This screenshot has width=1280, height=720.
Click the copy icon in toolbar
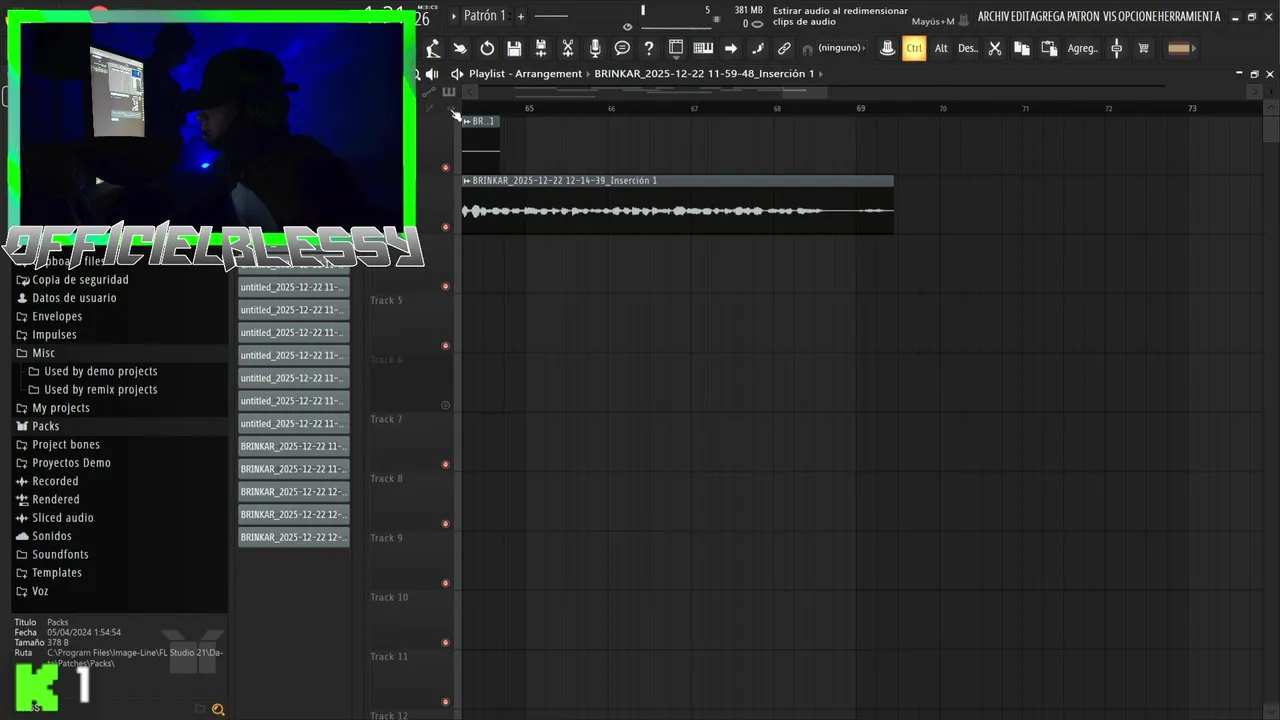point(1022,48)
